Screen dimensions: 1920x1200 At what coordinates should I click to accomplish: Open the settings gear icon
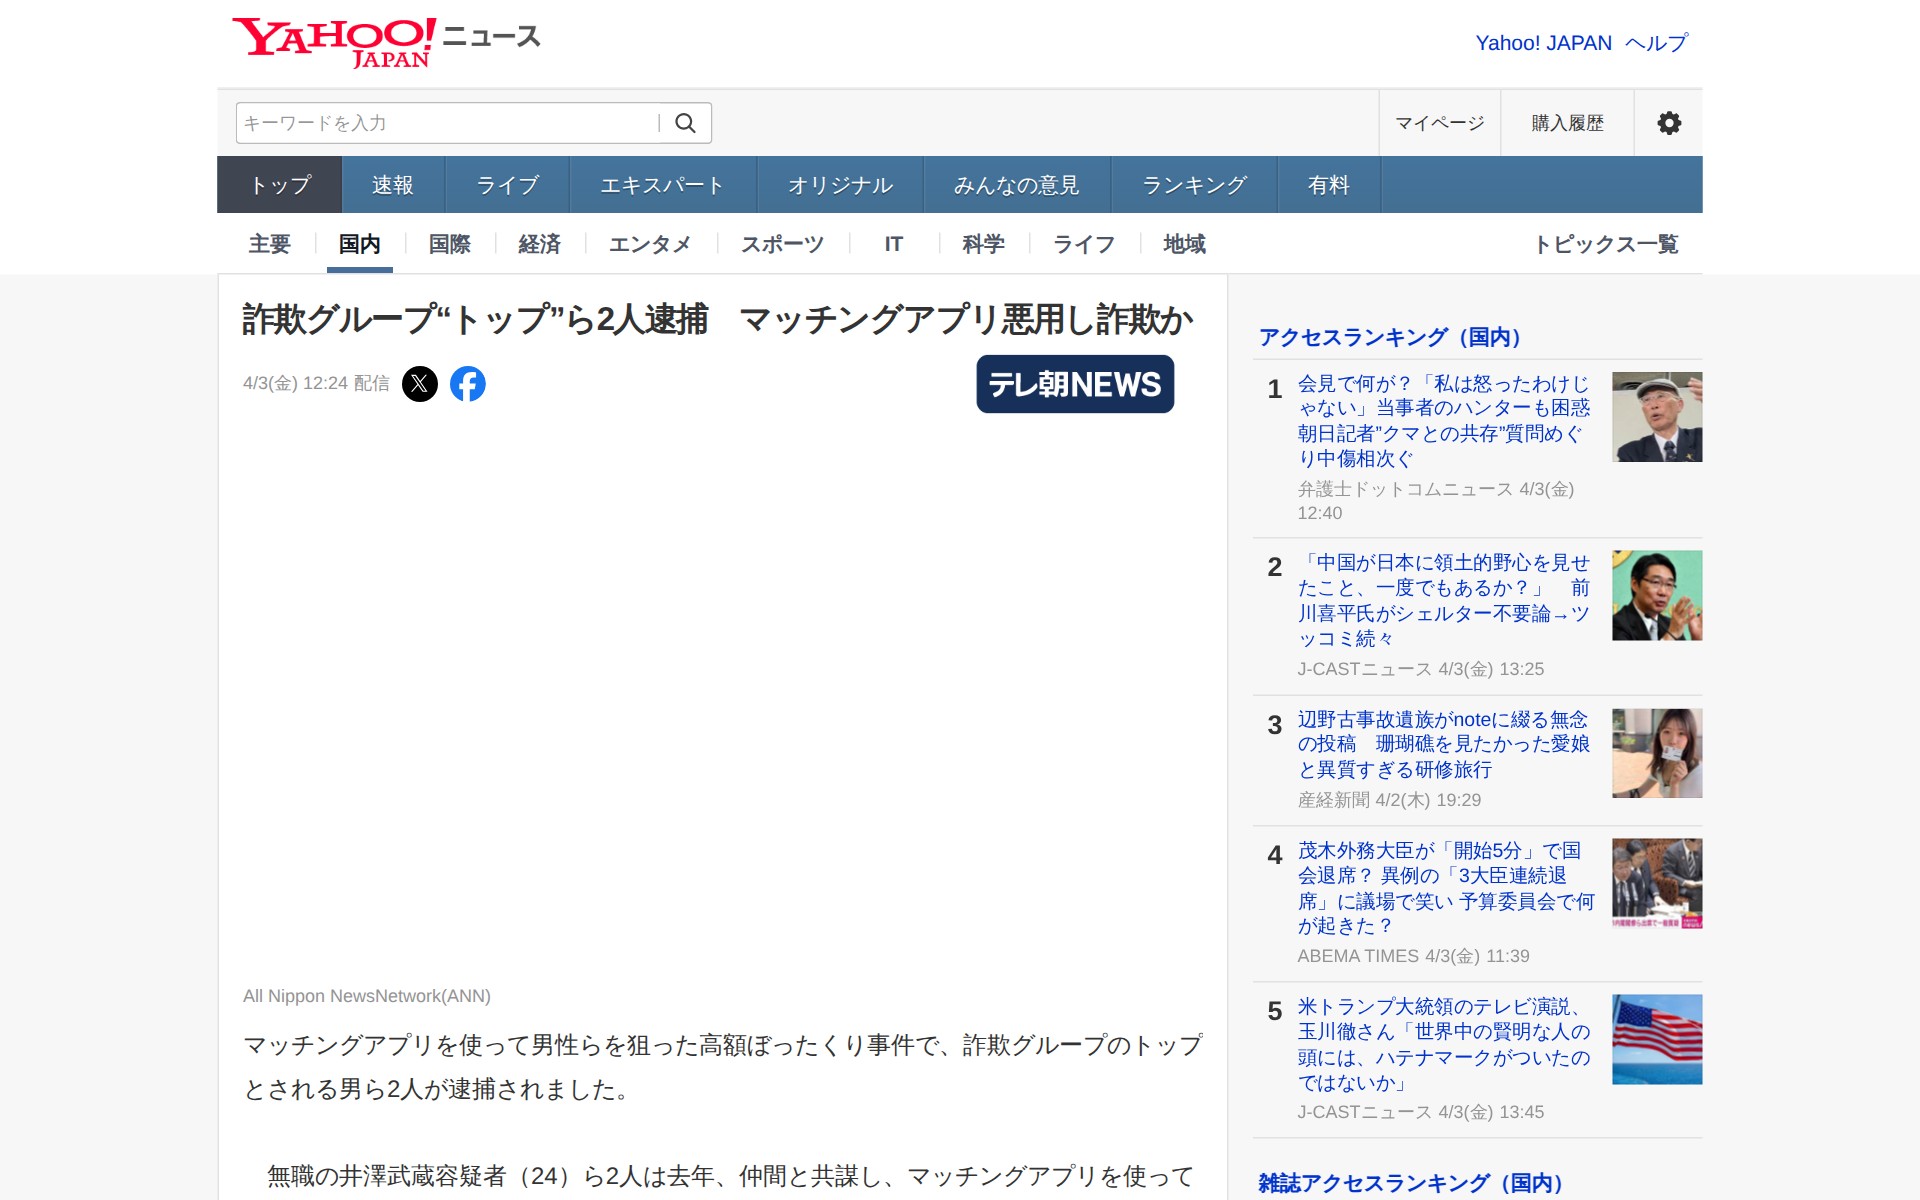(1668, 123)
